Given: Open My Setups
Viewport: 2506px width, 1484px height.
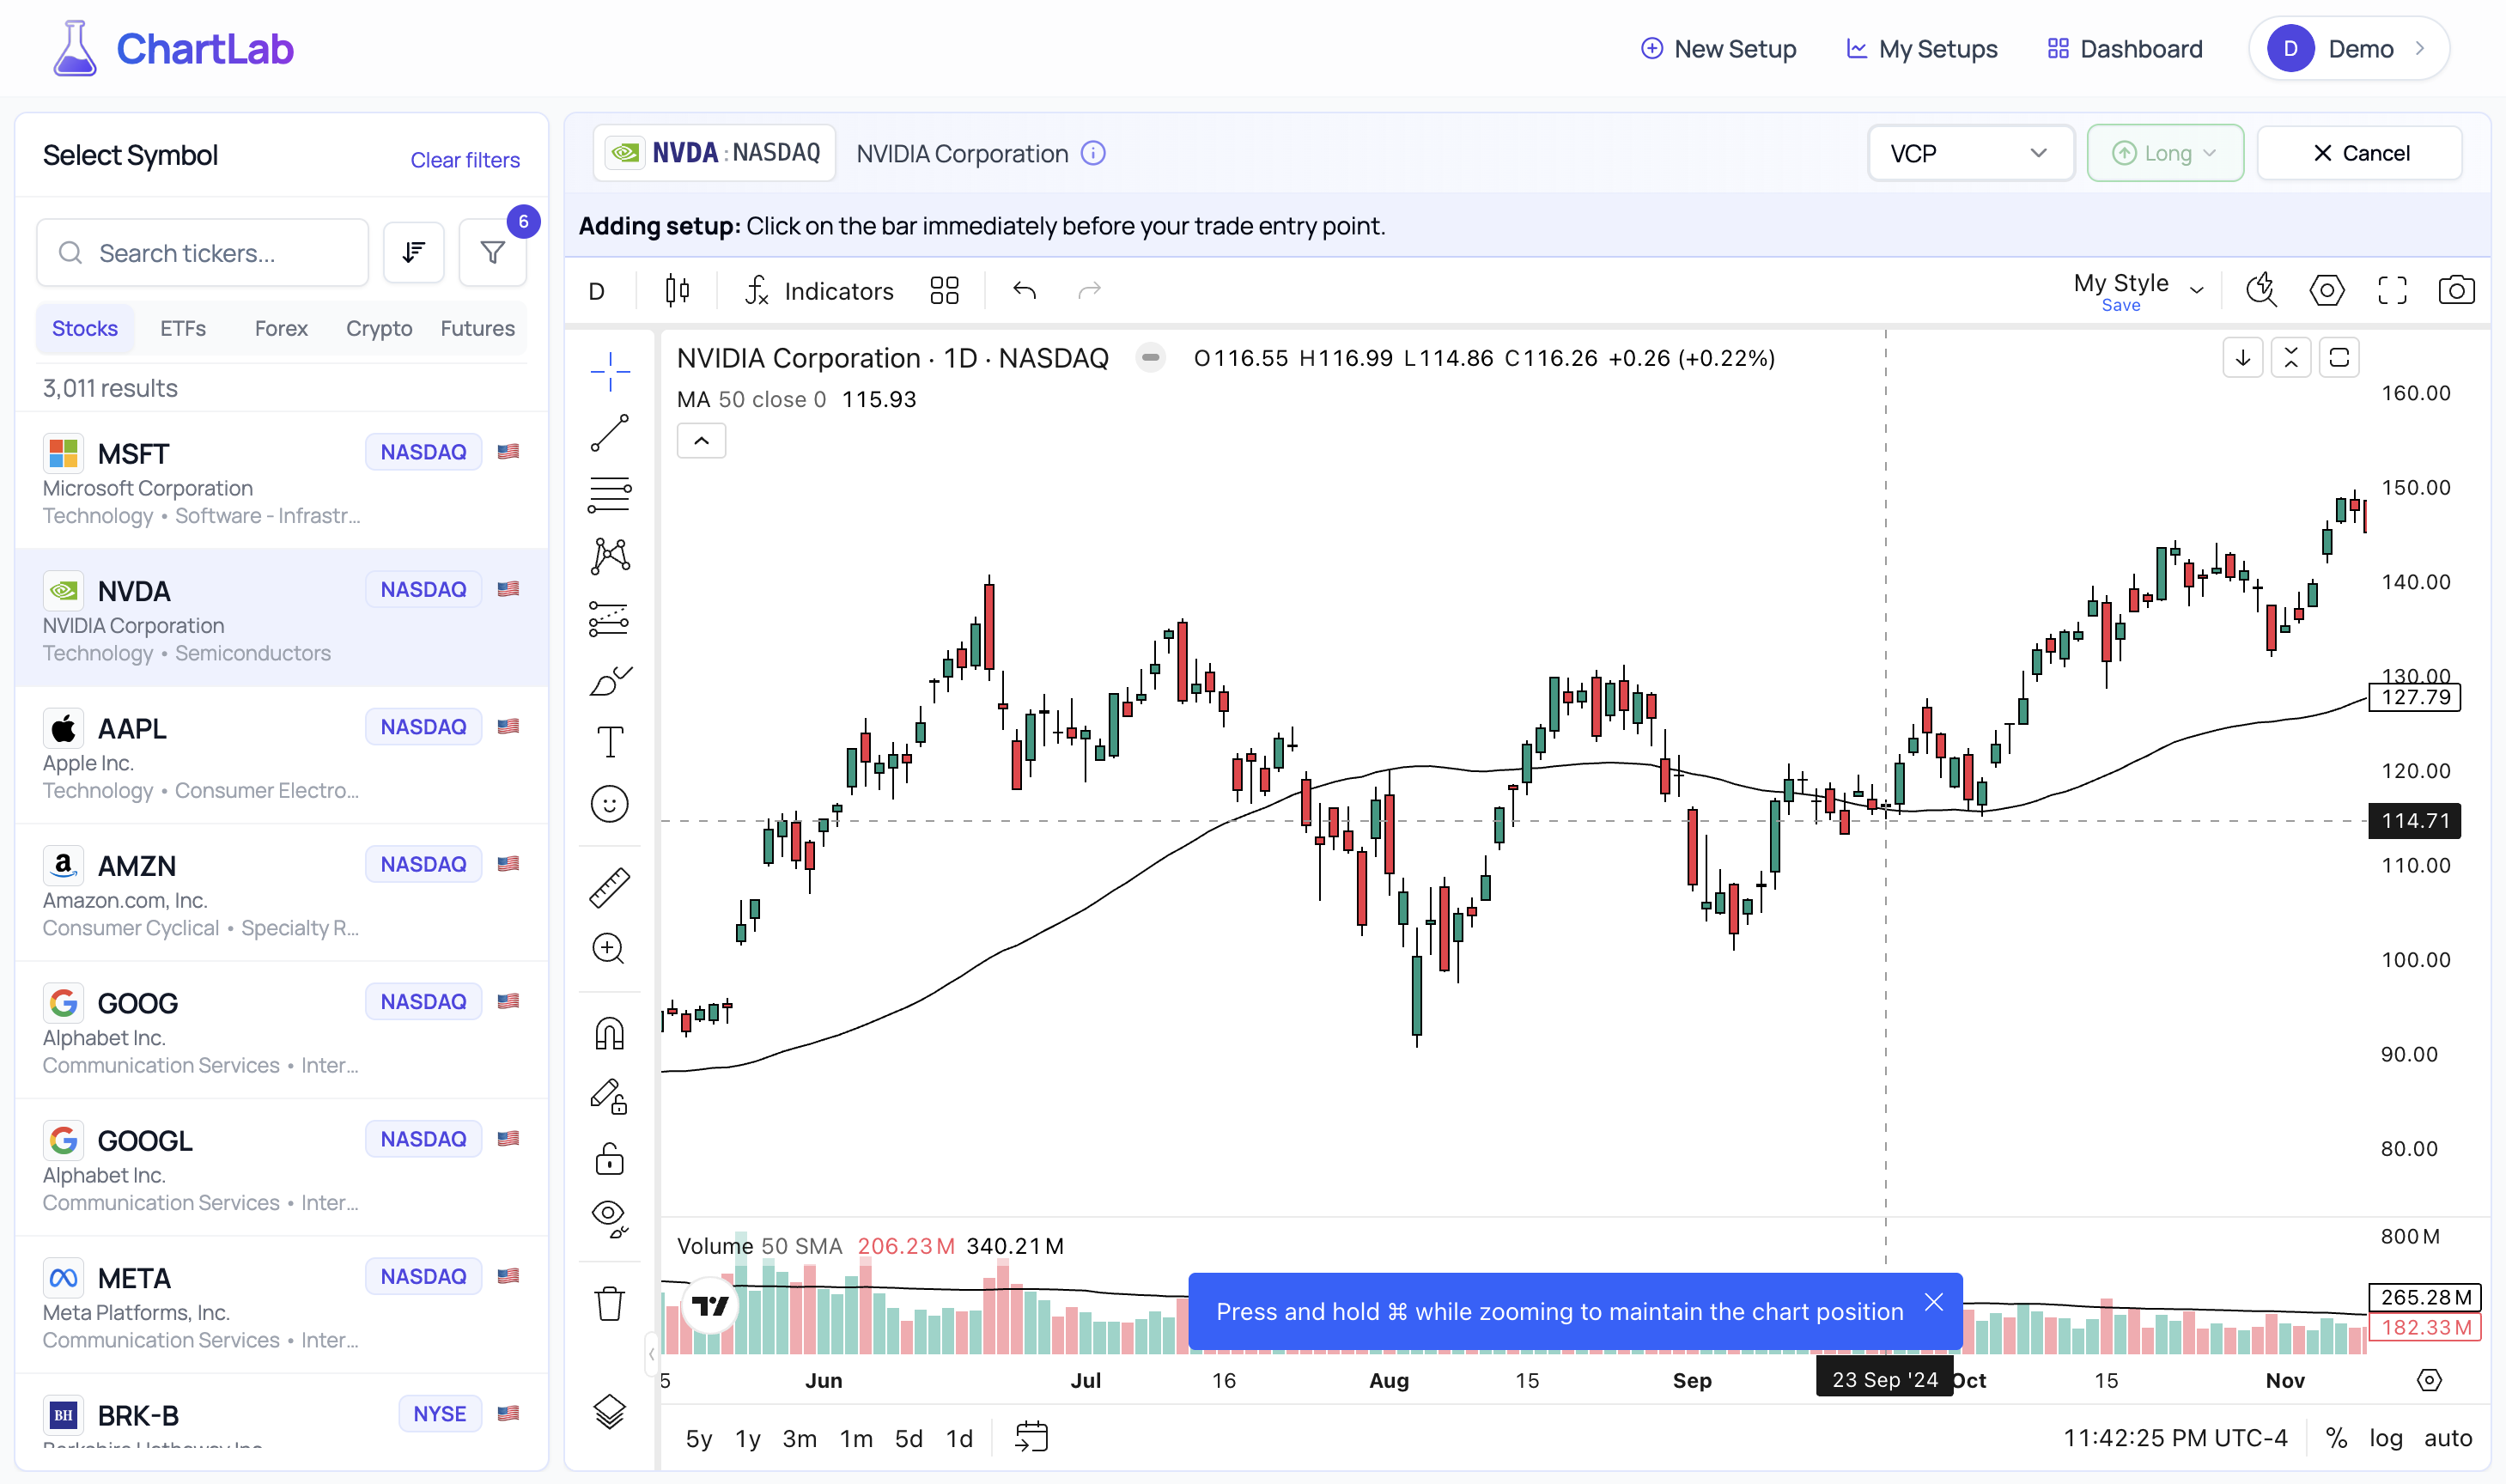Looking at the screenshot, I should coord(1921,49).
